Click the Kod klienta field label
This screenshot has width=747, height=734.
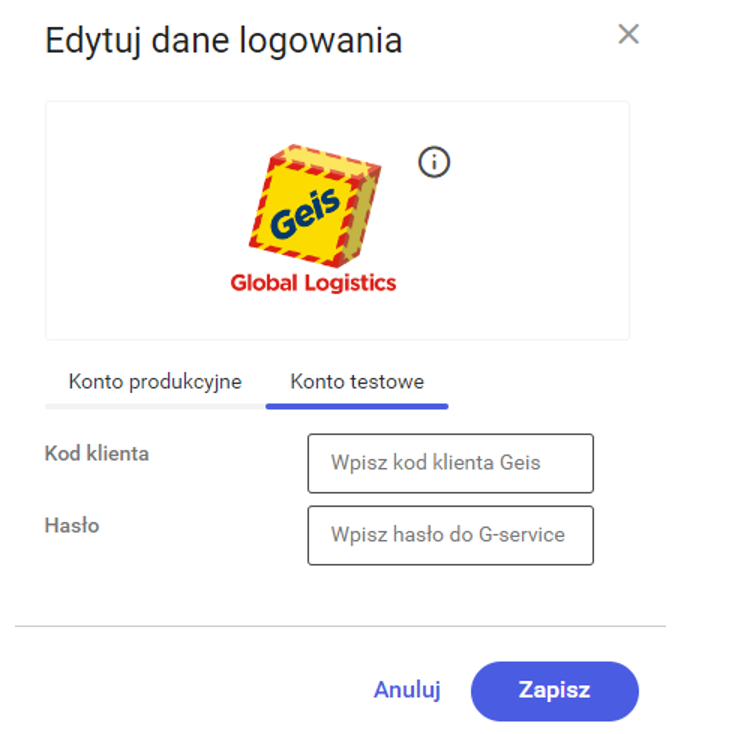[97, 453]
